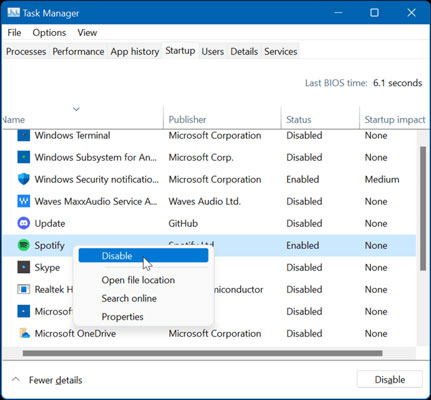Select the Windows Security notificatio... row
This screenshot has height=400, width=431.
(97, 179)
